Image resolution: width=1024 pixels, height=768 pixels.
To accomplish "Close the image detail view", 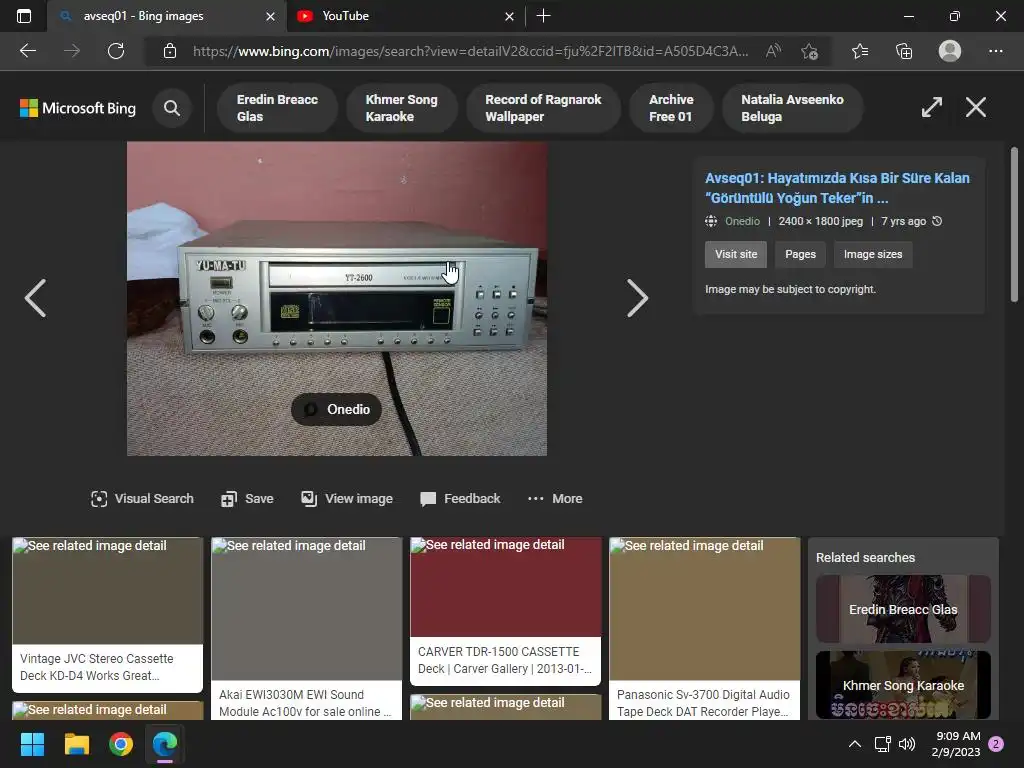I will point(976,107).
